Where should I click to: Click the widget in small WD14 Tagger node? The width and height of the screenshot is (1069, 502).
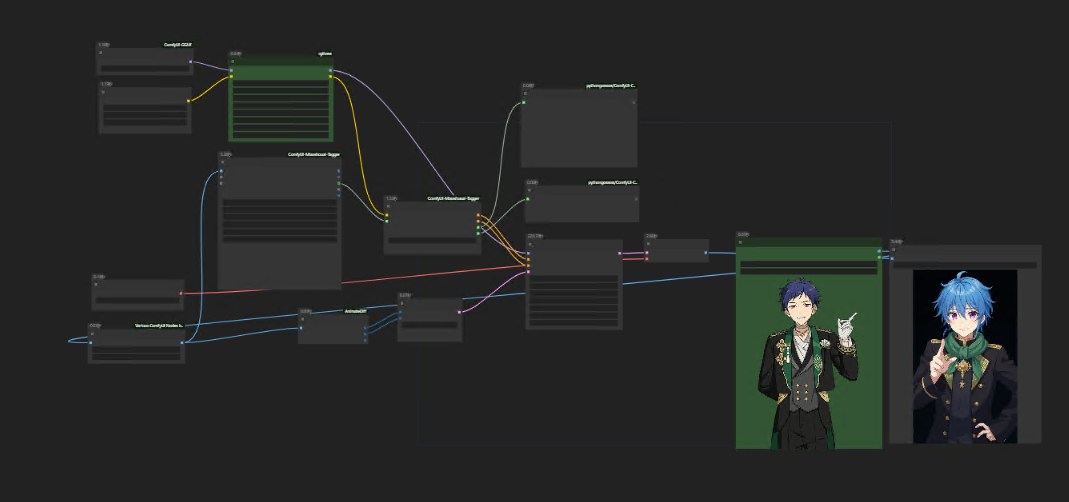point(432,240)
